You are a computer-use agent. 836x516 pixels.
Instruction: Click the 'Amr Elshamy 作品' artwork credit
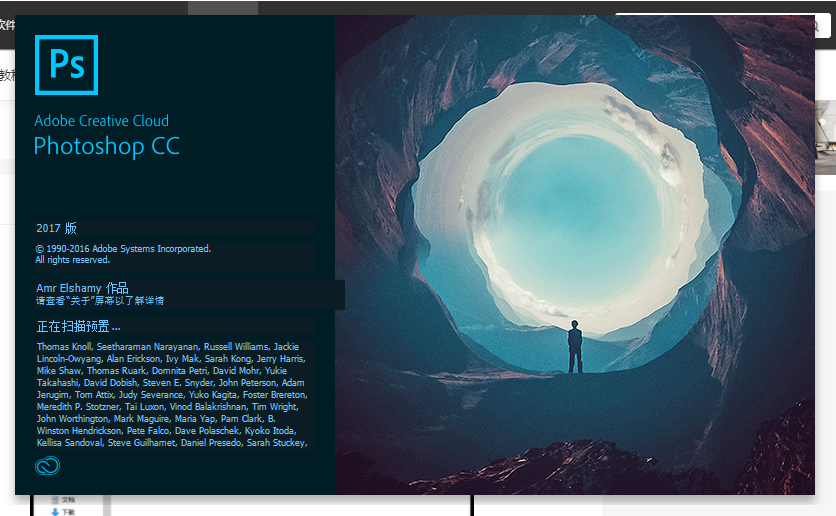coord(82,288)
